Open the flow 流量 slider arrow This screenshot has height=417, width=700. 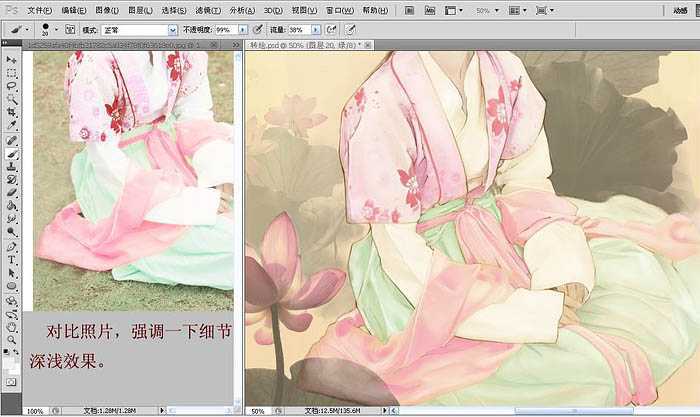click(x=316, y=30)
